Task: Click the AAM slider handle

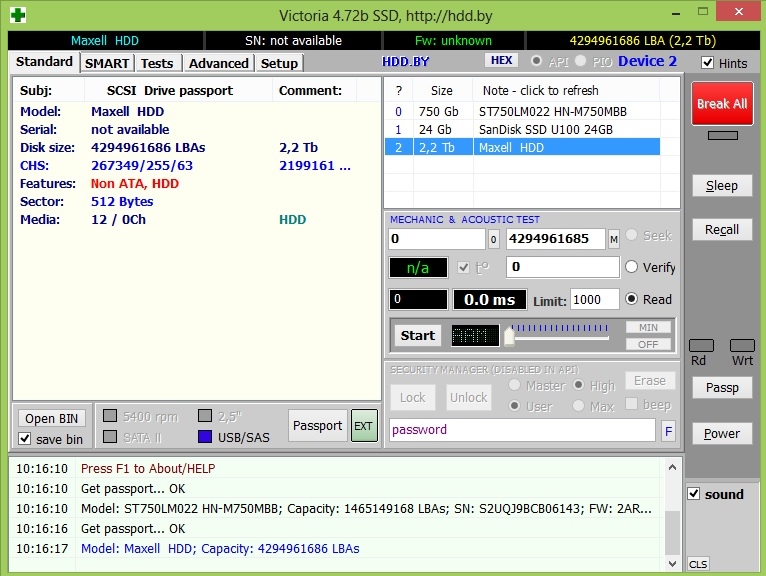Action: pyautogui.click(x=509, y=336)
